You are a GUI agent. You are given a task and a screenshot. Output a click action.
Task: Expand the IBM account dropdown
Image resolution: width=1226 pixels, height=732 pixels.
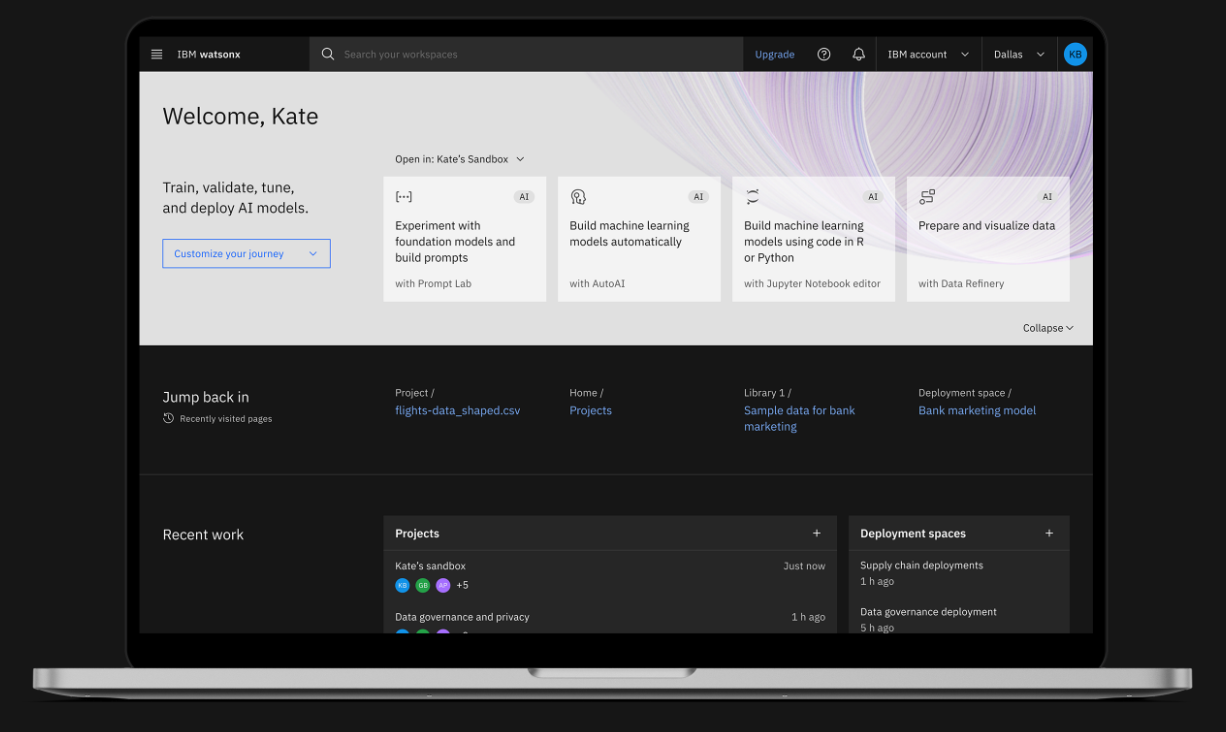[928, 55]
